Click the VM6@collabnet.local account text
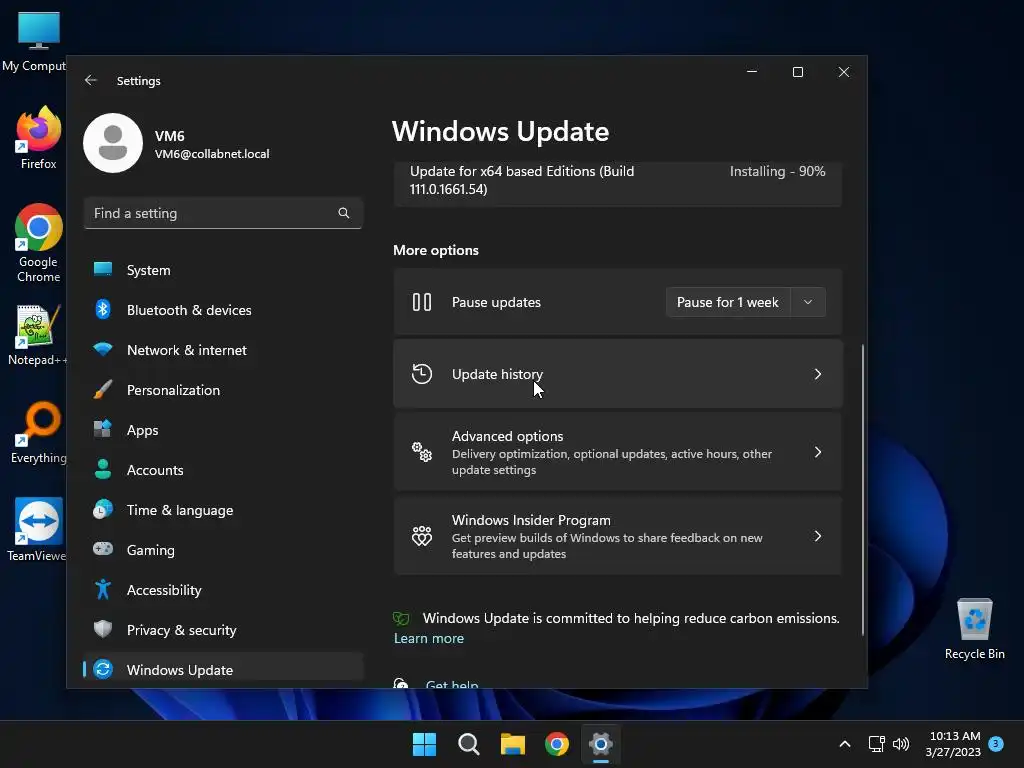The width and height of the screenshot is (1024, 768). [x=212, y=154]
